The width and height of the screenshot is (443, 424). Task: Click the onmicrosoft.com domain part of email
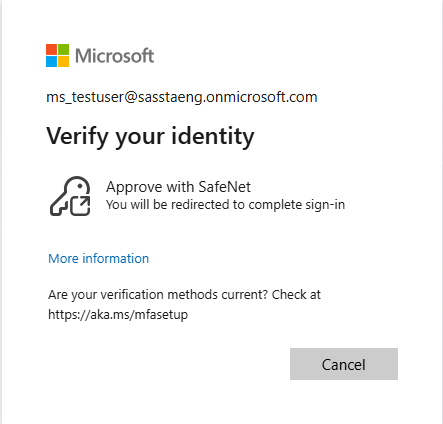point(262,97)
